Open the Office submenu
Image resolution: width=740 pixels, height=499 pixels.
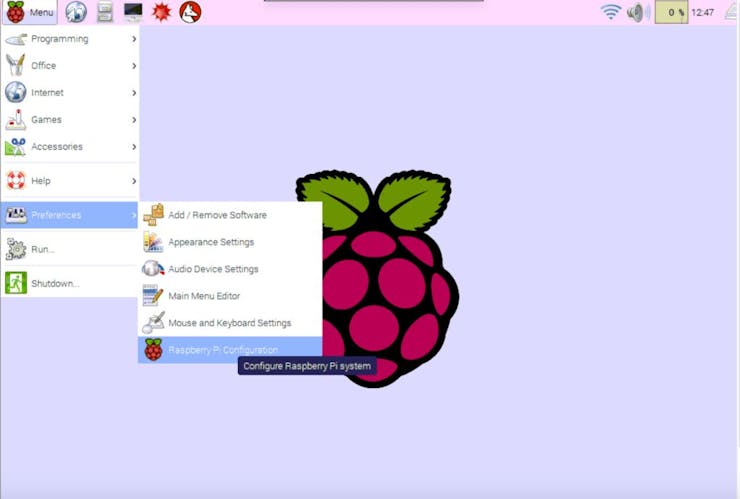click(x=70, y=66)
